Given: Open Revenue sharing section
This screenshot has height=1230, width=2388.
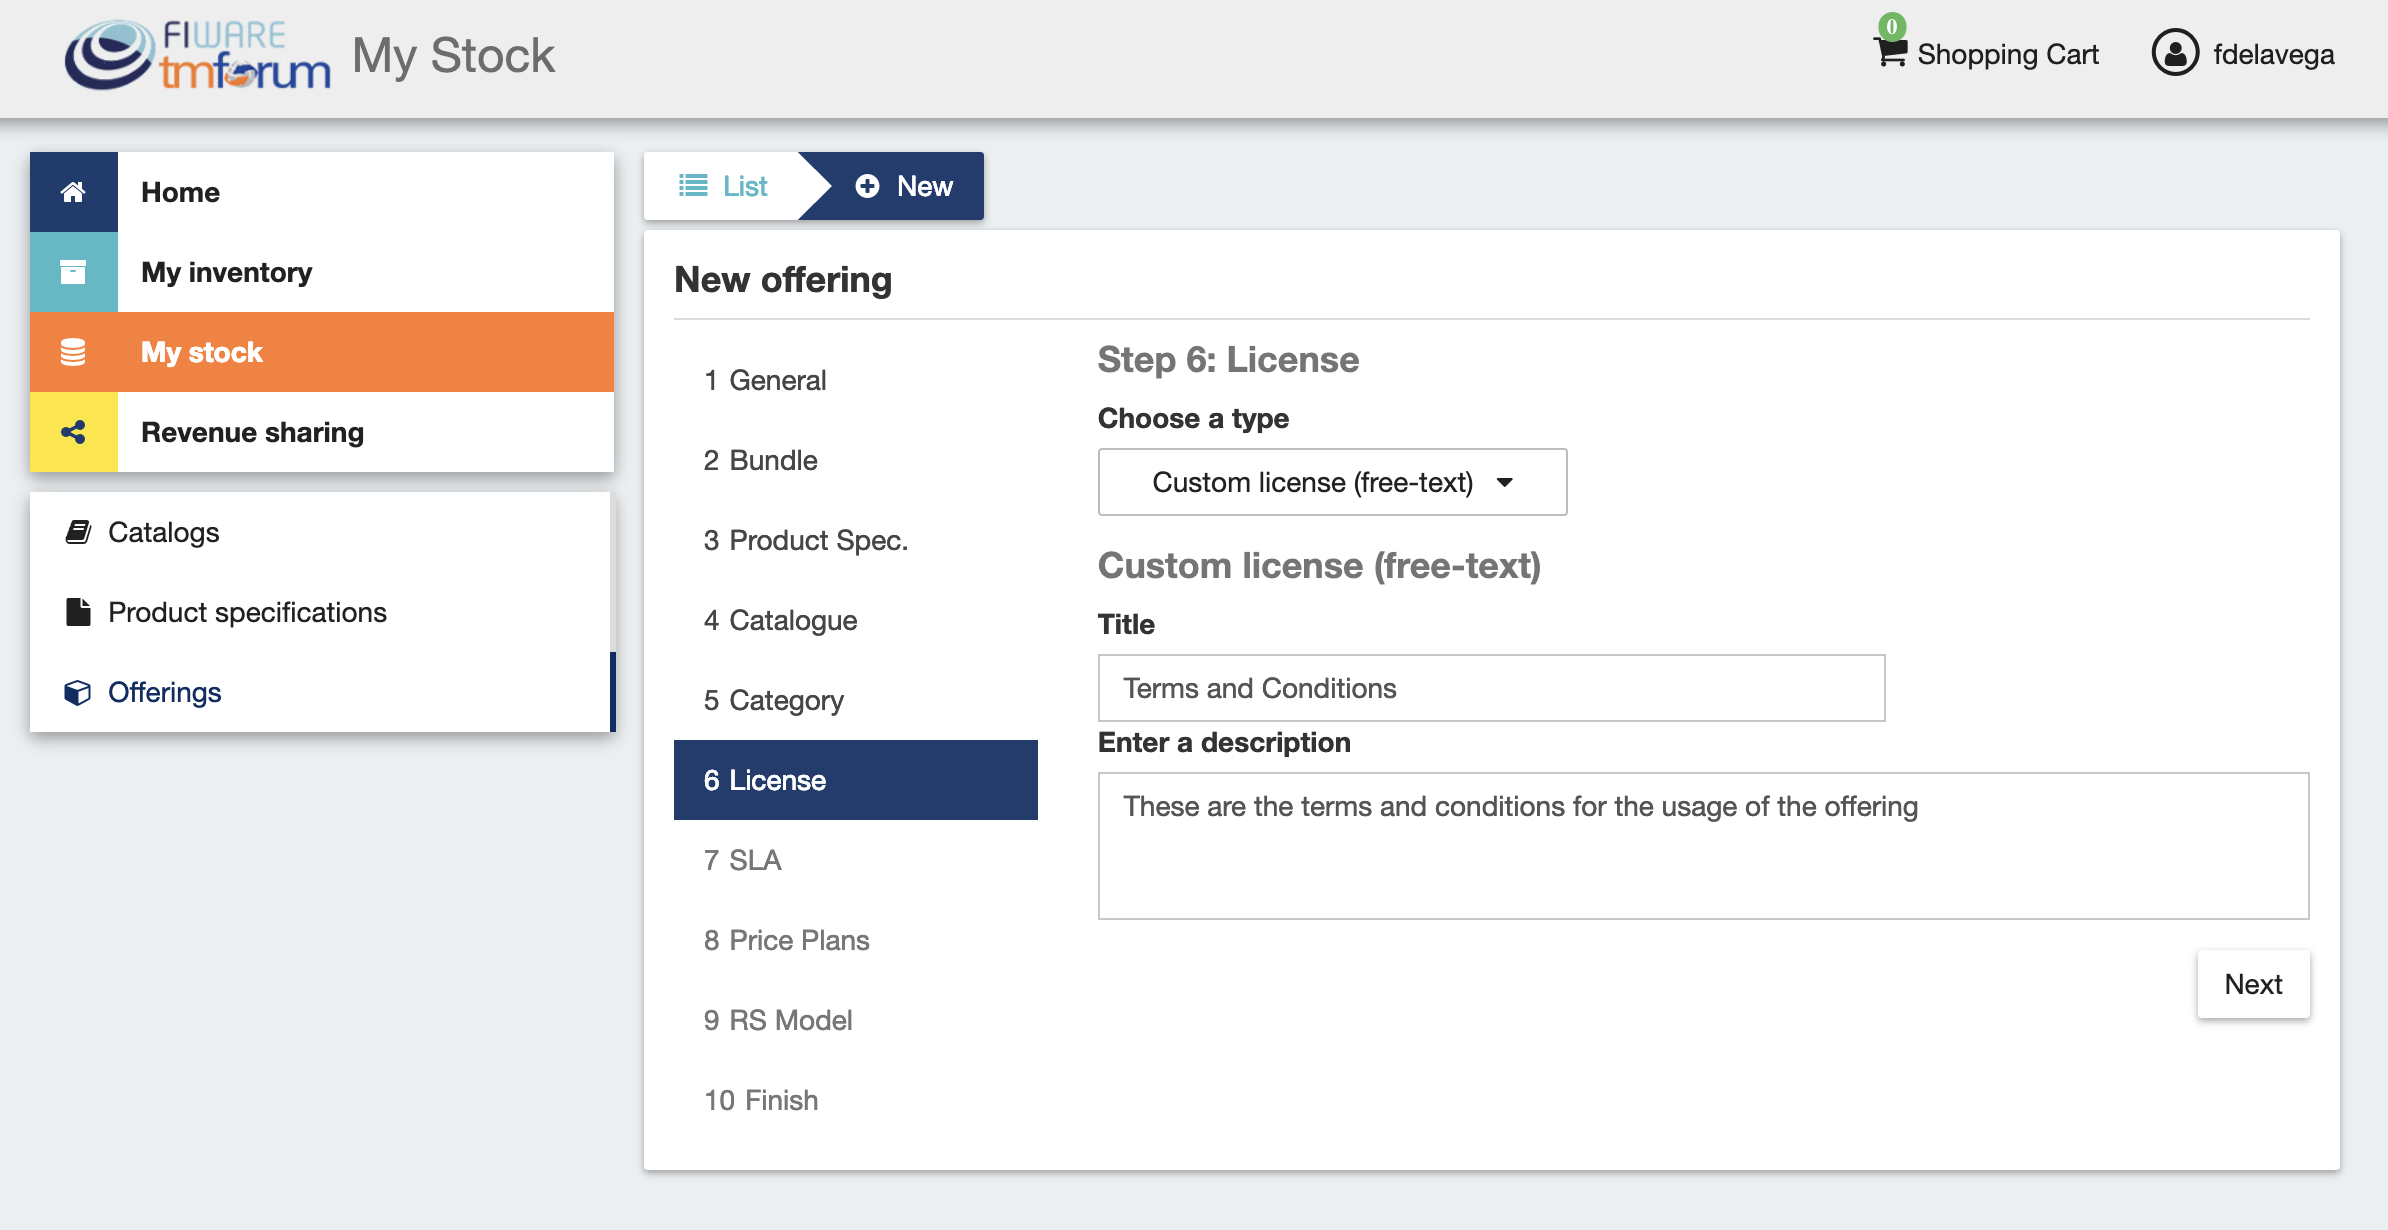Looking at the screenshot, I should coord(322,432).
